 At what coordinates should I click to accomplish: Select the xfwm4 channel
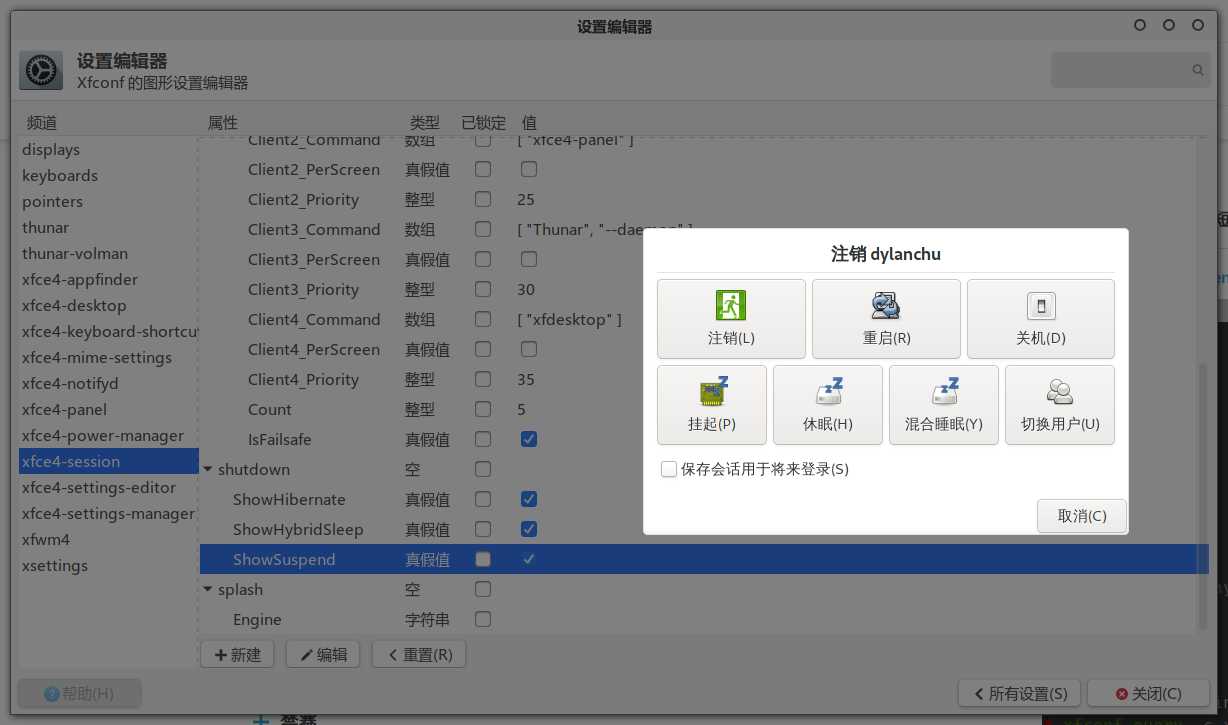pos(109,539)
